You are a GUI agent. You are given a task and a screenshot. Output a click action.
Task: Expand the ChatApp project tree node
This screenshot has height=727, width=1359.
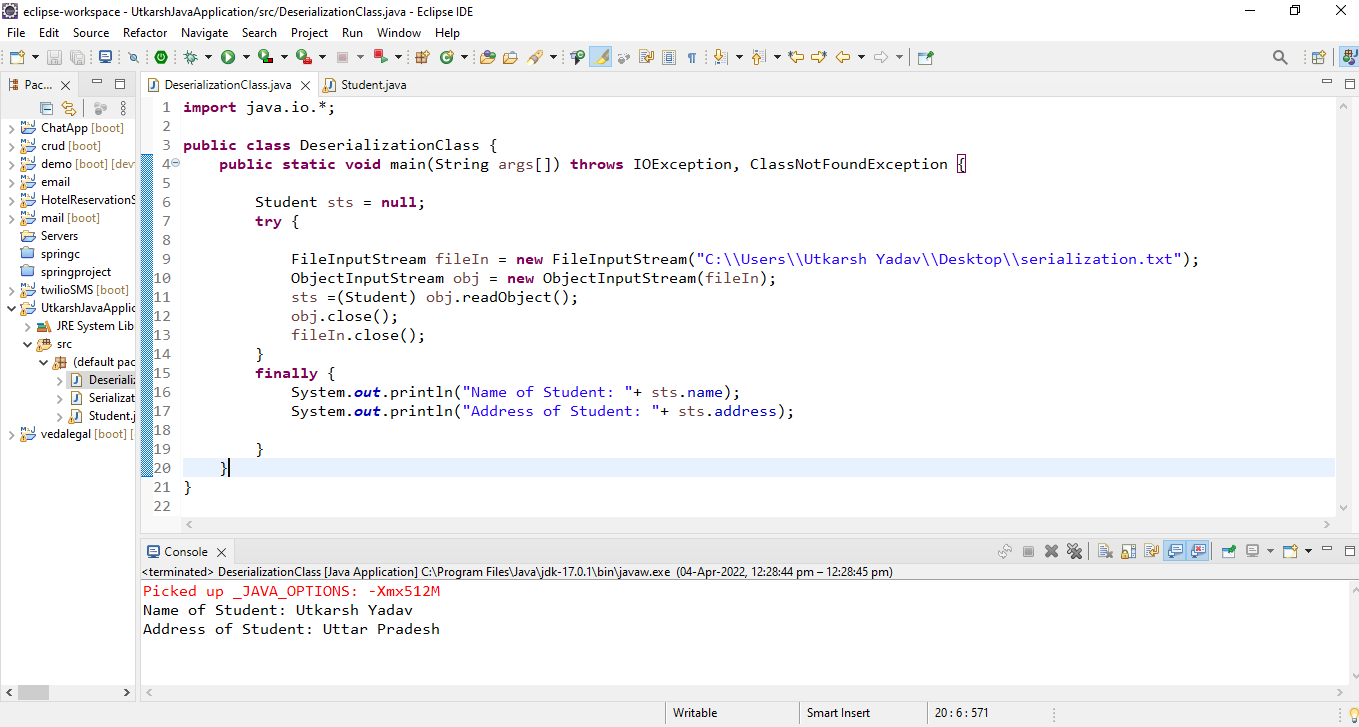(11, 128)
